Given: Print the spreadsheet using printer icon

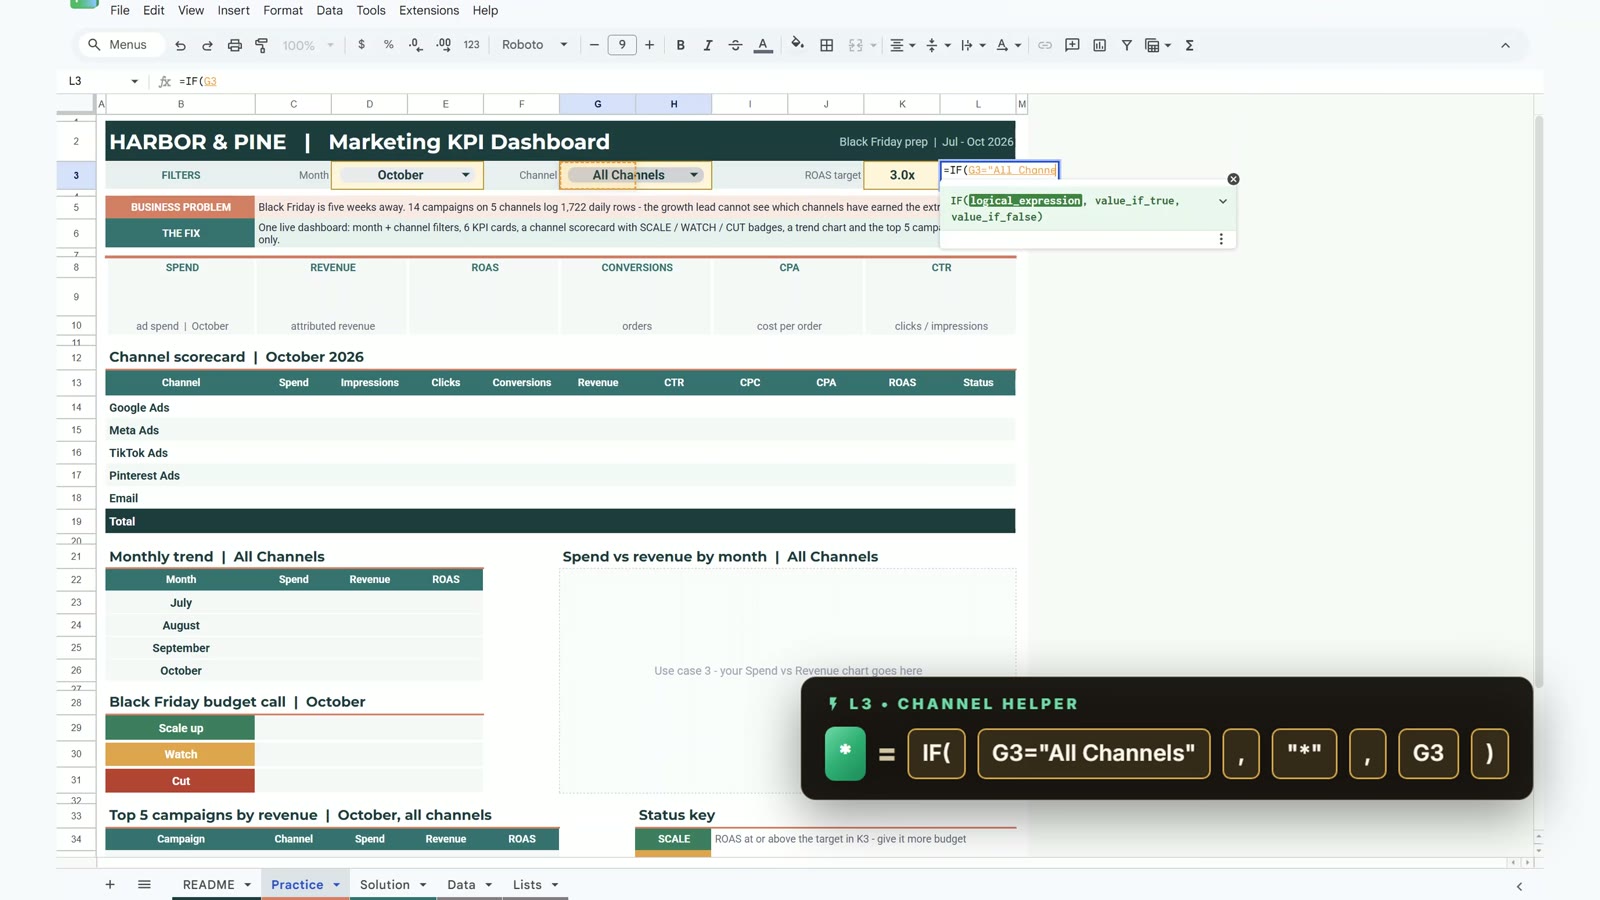Looking at the screenshot, I should pyautogui.click(x=234, y=45).
